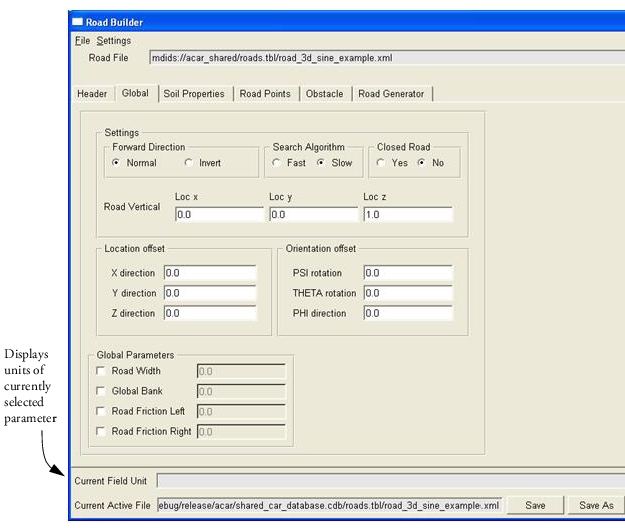This screenshot has height=528, width=625.
Task: Click the Road Builder window title icon
Action: [x=77, y=22]
